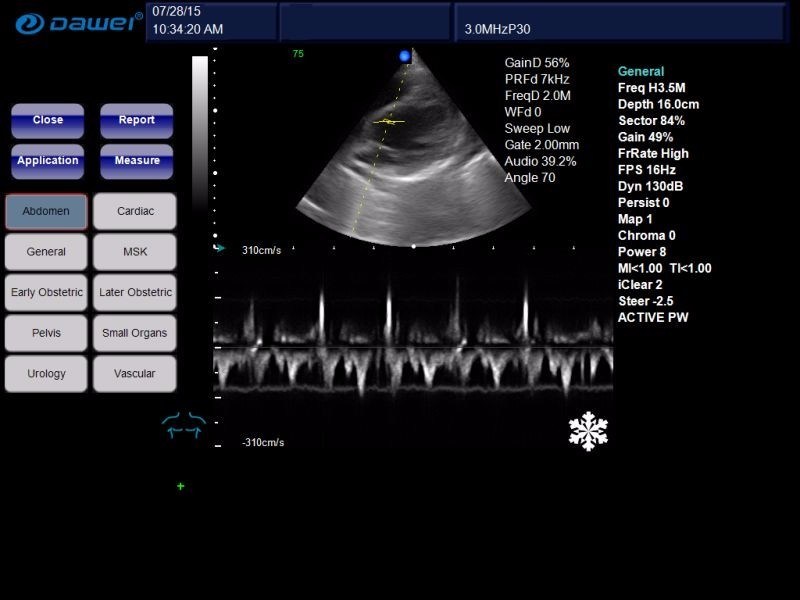Image resolution: width=800 pixels, height=600 pixels.
Task: Open the Application presets menu
Action: click(x=47, y=161)
